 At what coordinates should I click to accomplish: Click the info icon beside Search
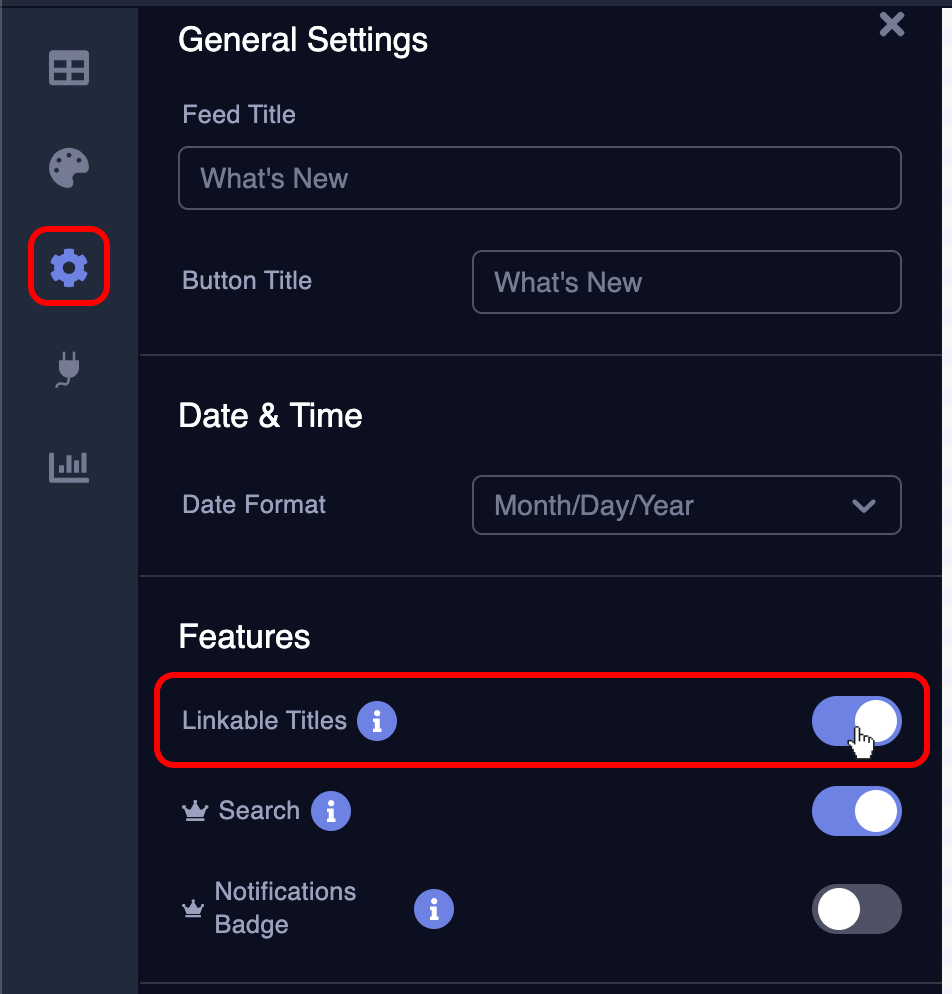tap(330, 811)
